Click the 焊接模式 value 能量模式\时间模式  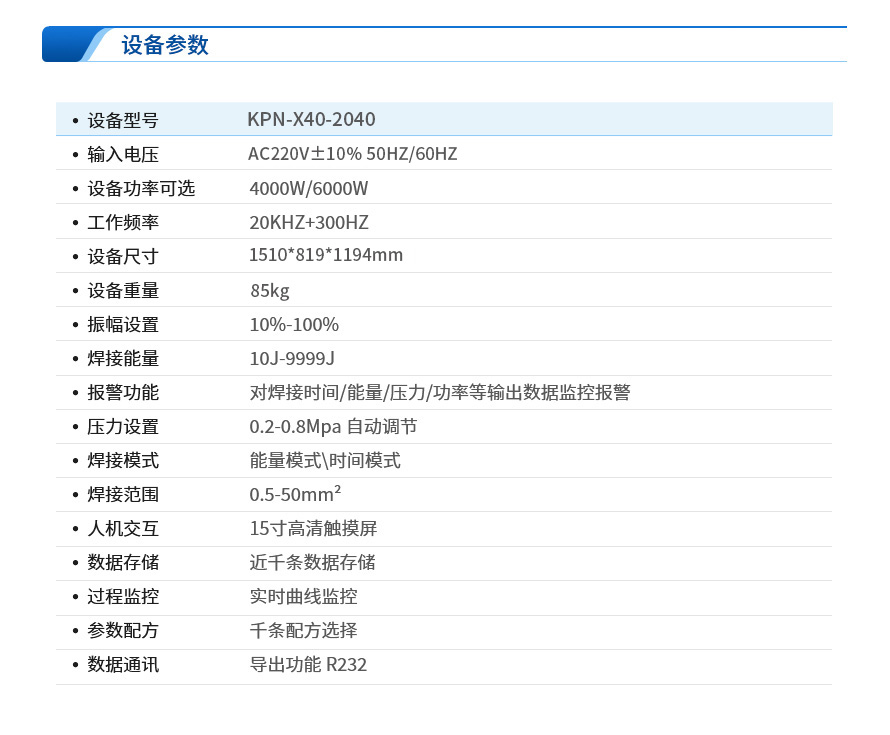(x=325, y=461)
